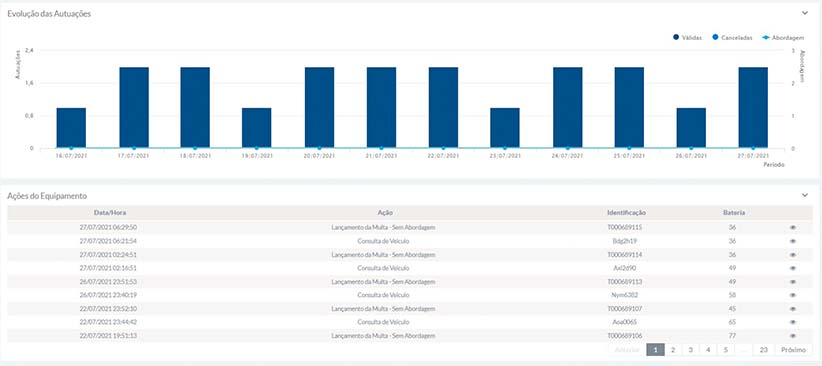
Task: Click identification Bdg2h19
Action: [x=625, y=241]
